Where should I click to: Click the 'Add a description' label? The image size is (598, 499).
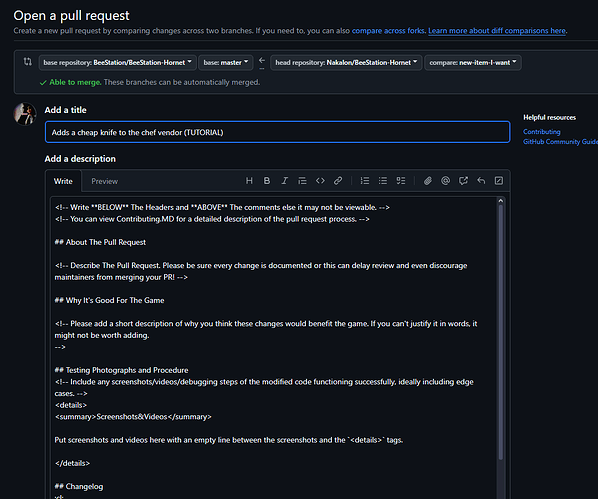pyautogui.click(x=80, y=159)
